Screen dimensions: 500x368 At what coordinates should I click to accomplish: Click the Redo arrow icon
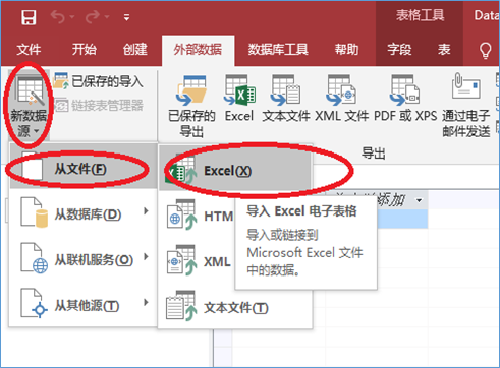tap(93, 16)
